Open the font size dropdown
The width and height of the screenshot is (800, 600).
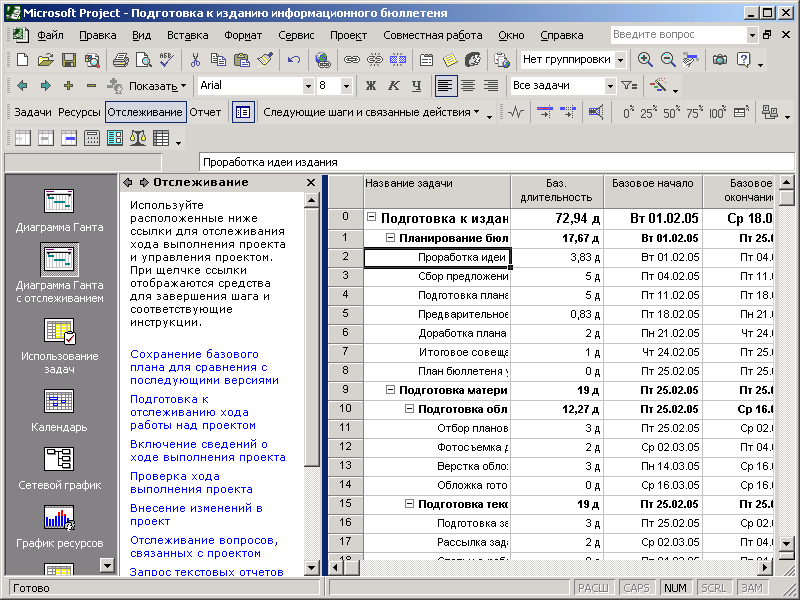[x=346, y=86]
